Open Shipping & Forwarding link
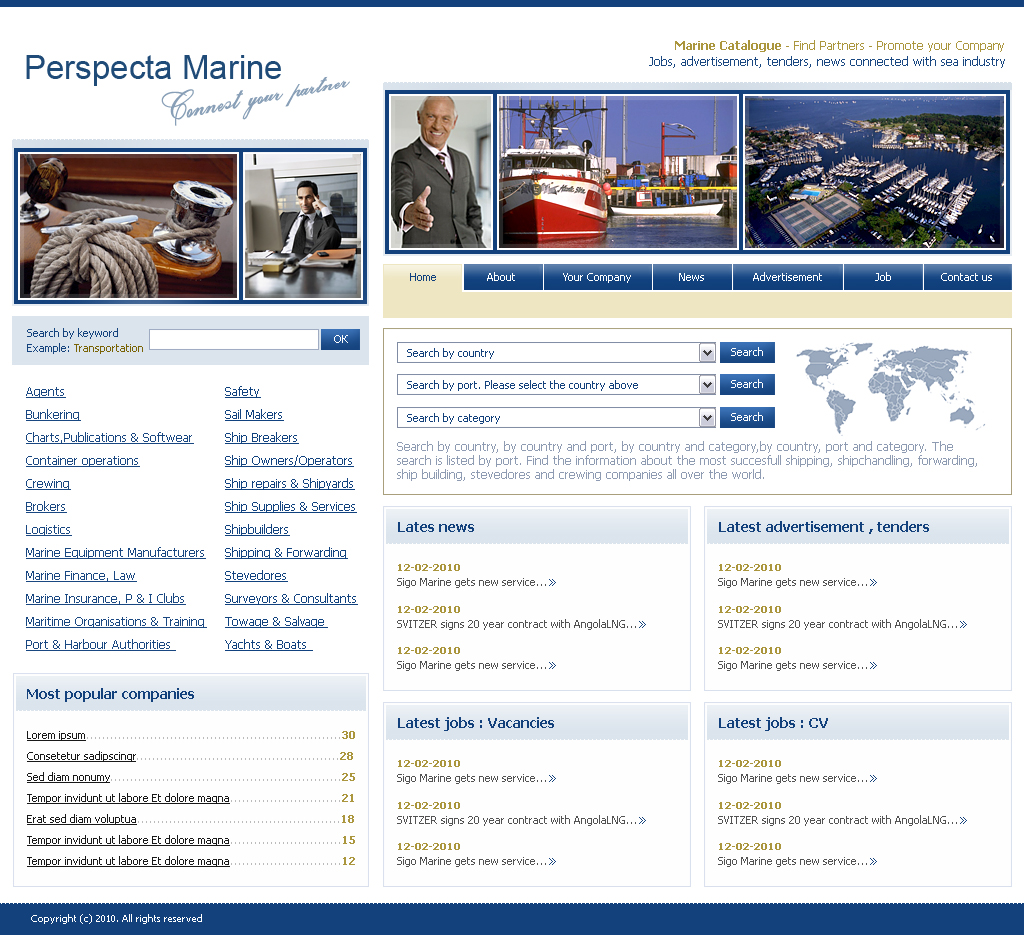 pos(286,552)
